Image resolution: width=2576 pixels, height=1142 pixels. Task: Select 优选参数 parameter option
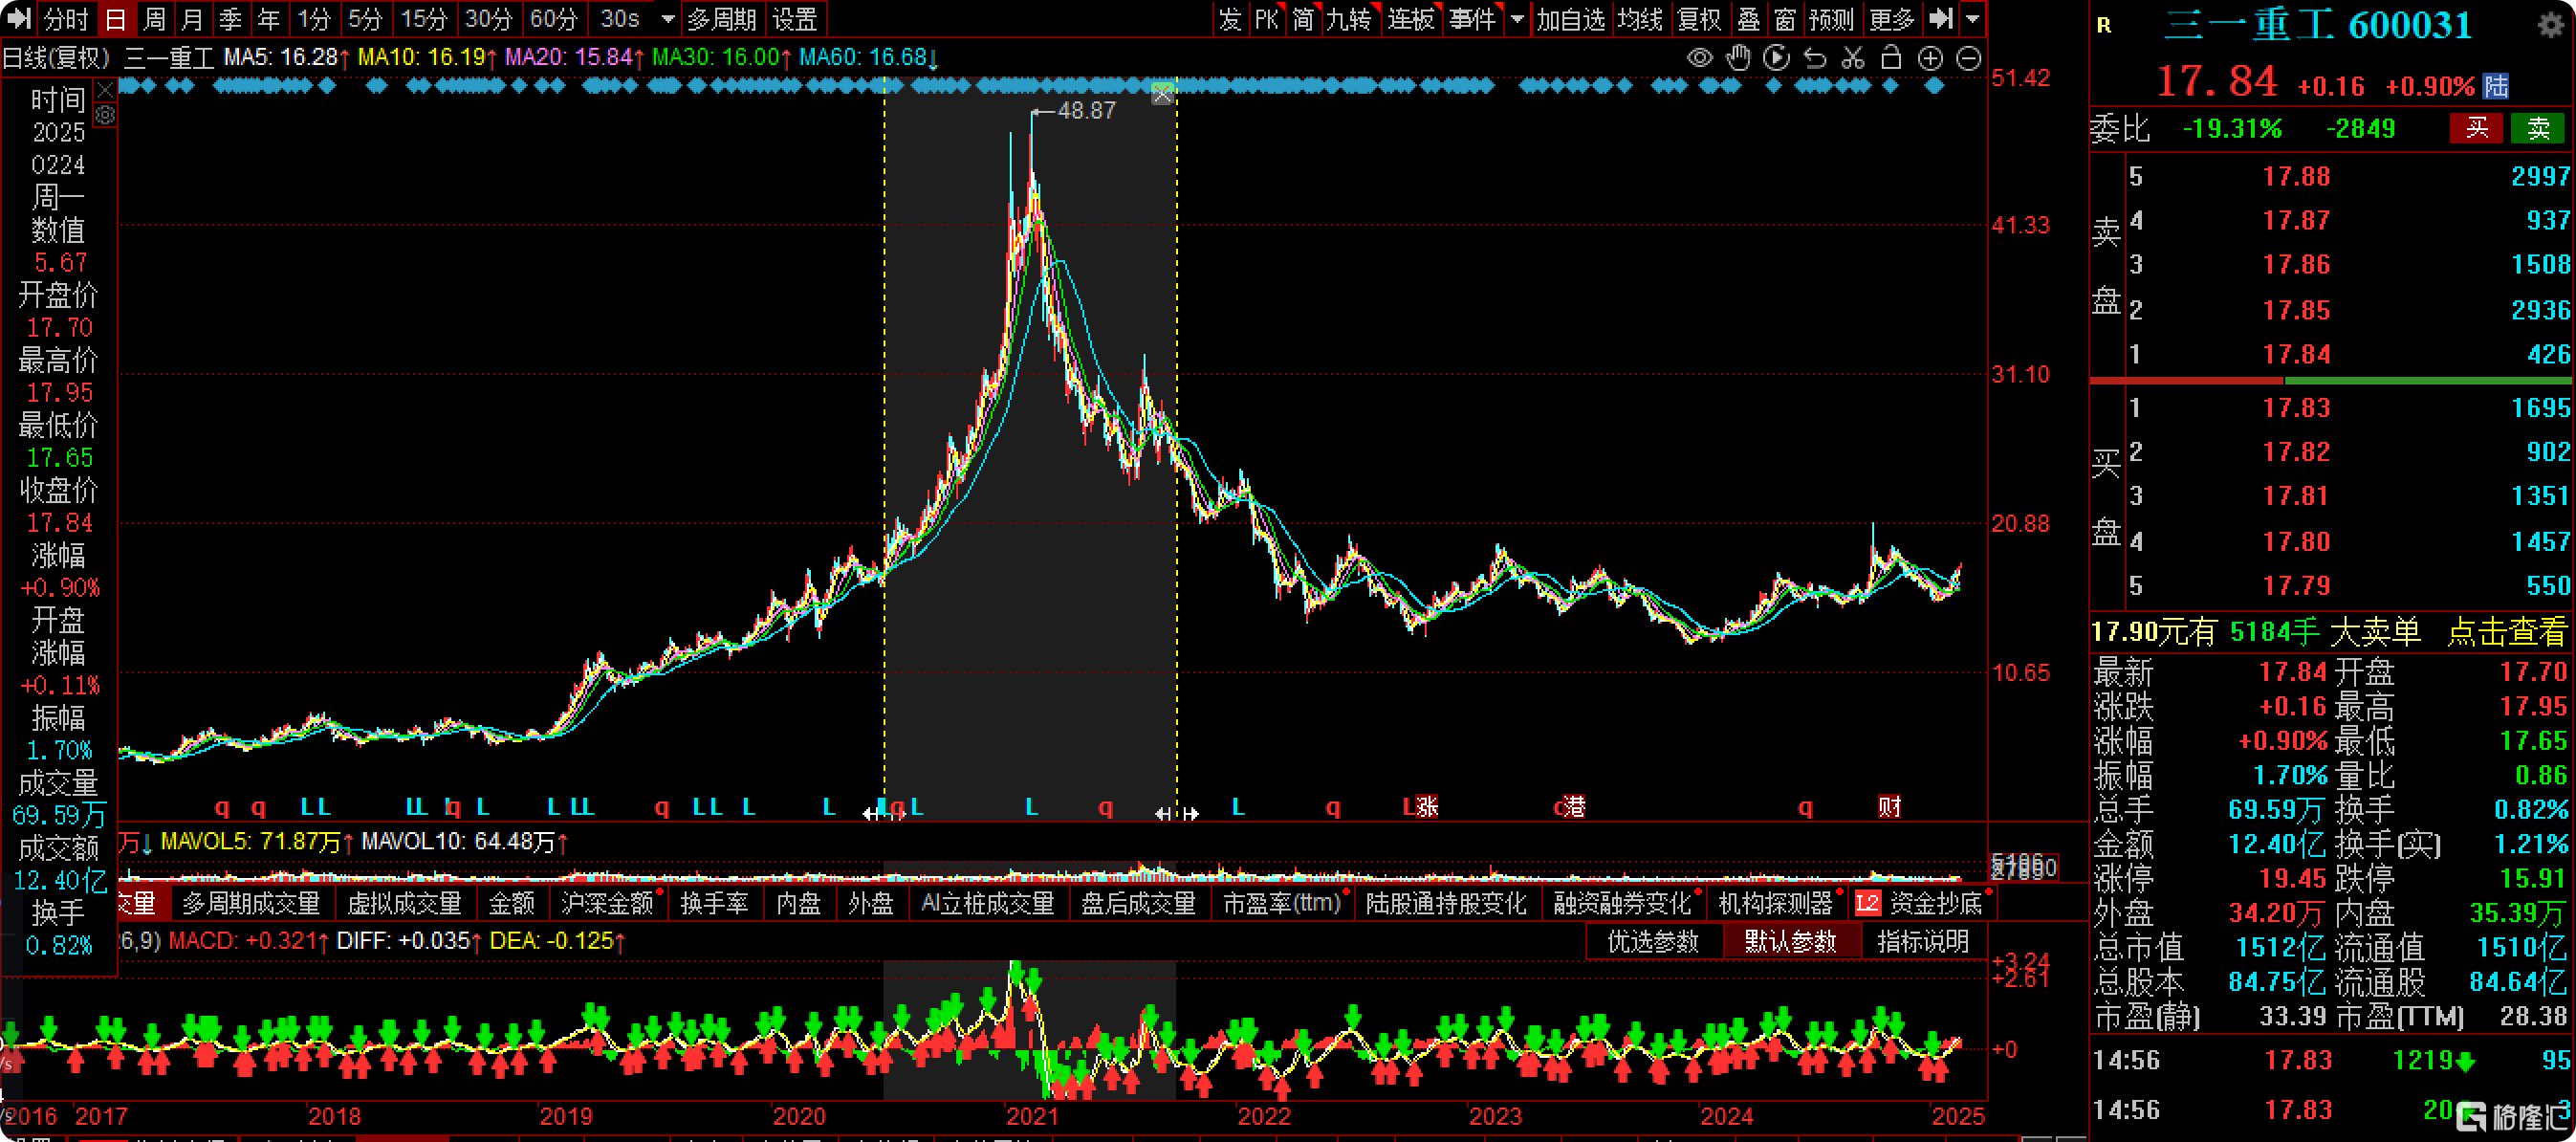coord(1652,941)
